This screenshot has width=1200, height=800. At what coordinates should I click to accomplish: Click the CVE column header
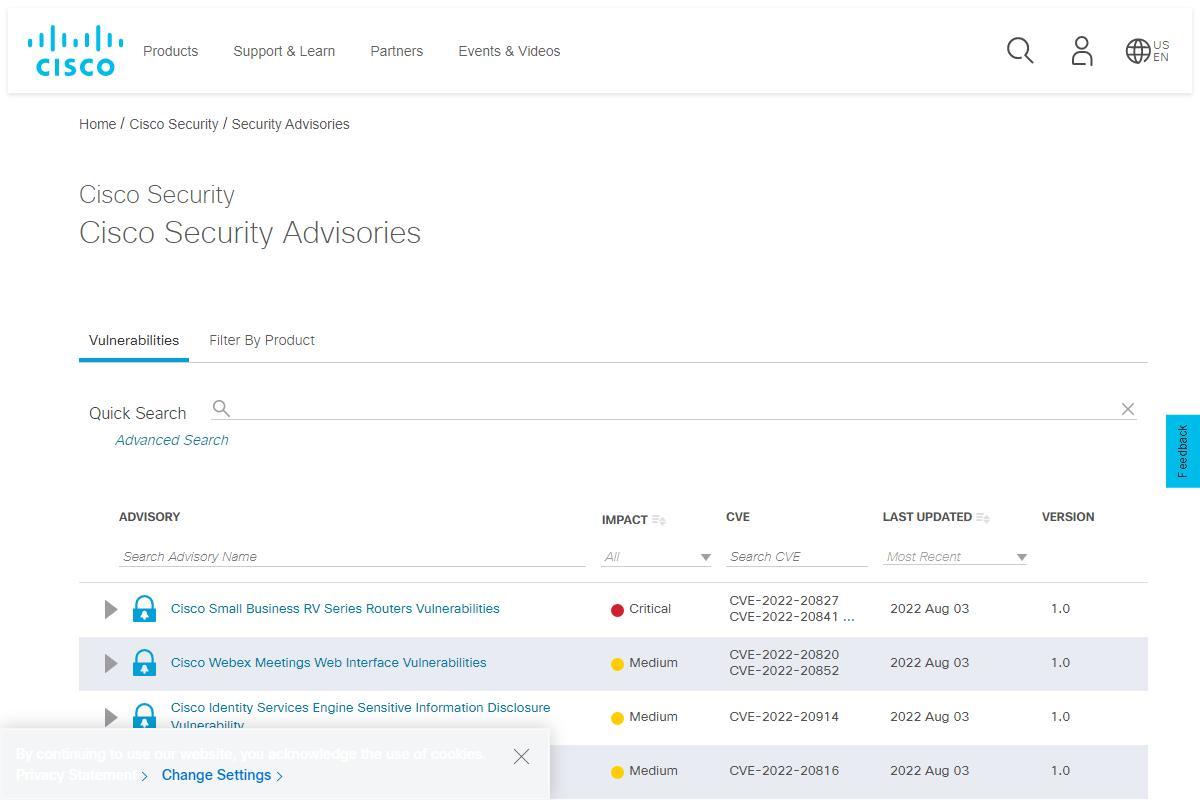738,517
